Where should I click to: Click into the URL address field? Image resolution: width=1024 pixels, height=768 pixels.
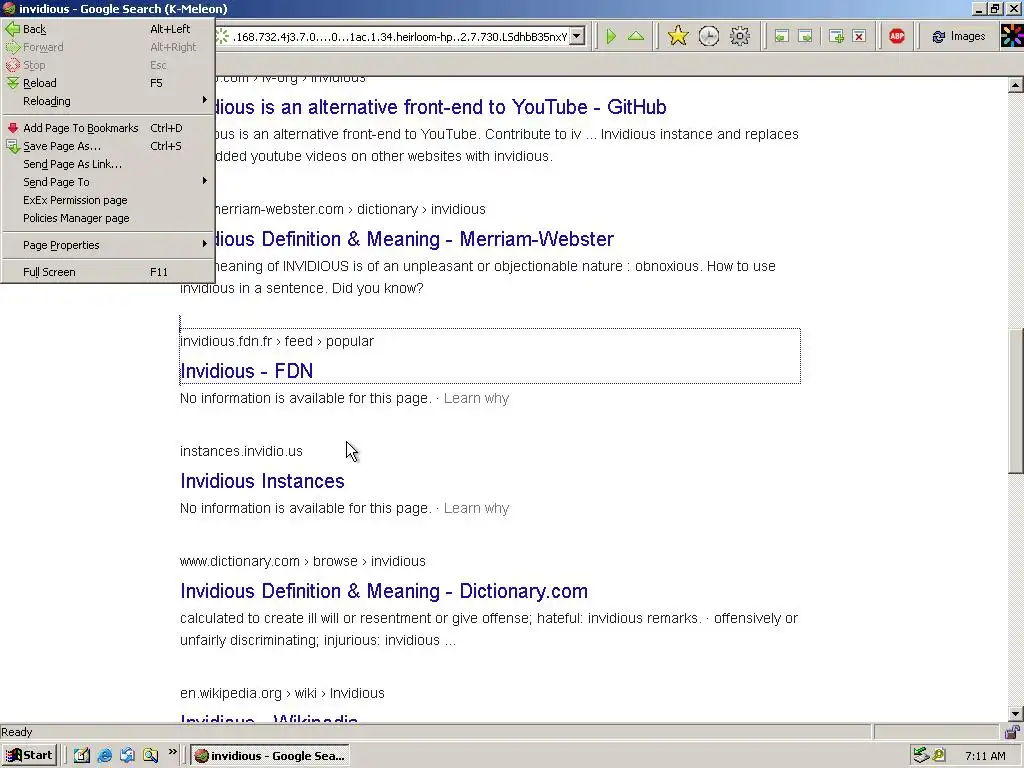400,37
